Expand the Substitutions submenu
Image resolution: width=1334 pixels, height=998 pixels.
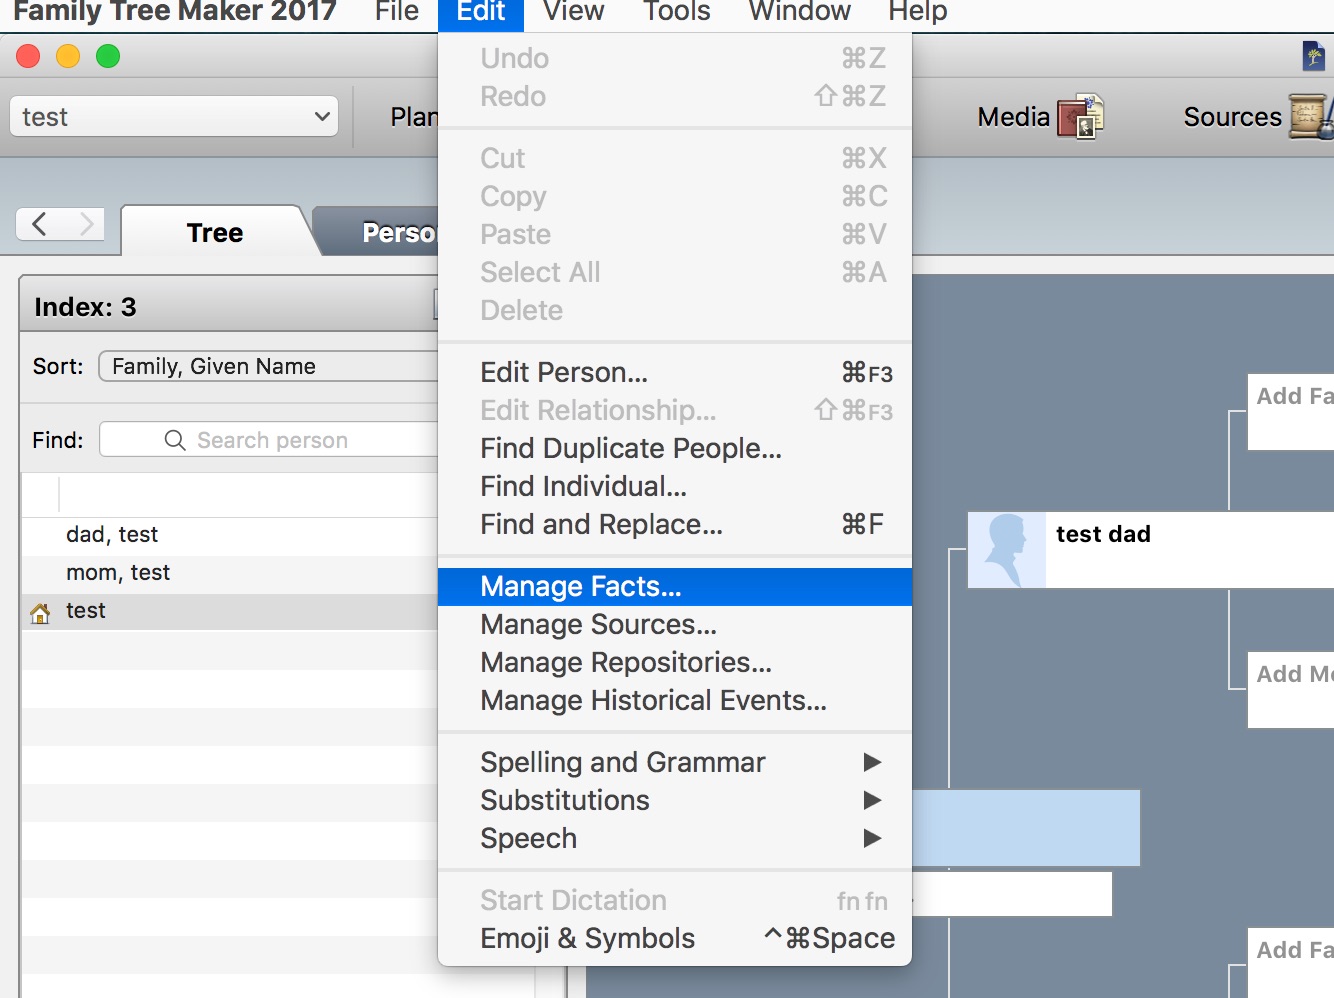[565, 800]
